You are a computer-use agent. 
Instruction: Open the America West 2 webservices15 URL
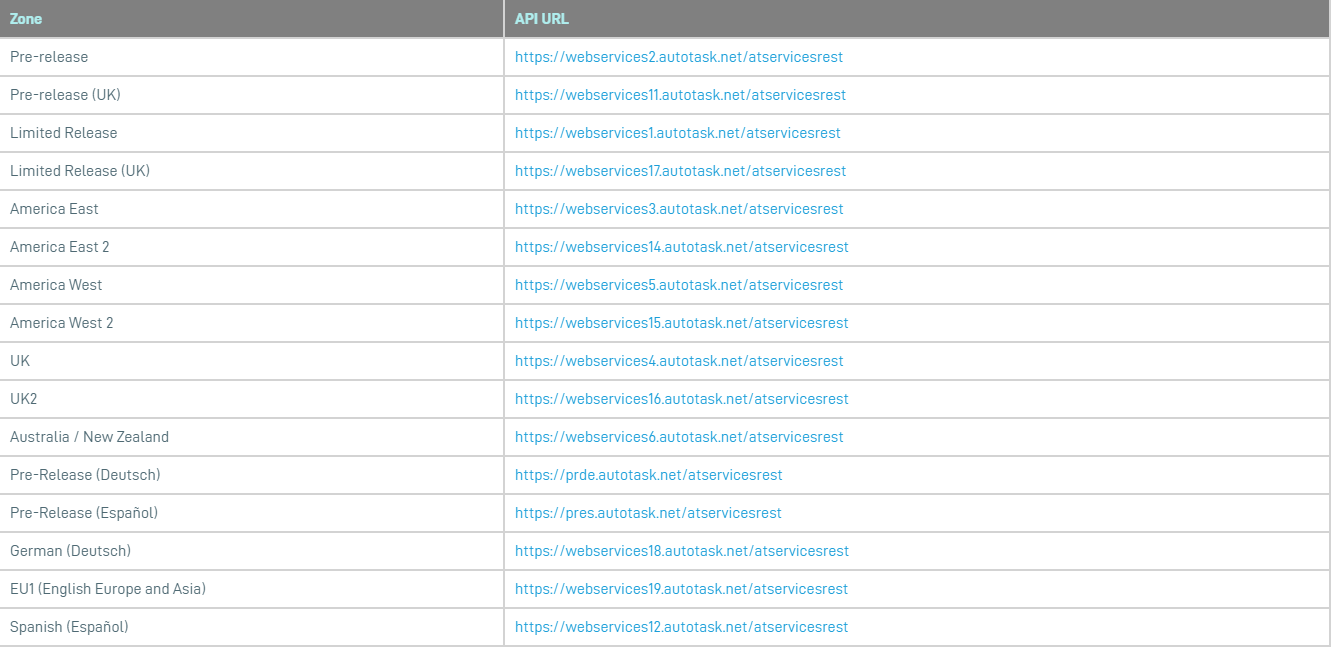point(681,323)
